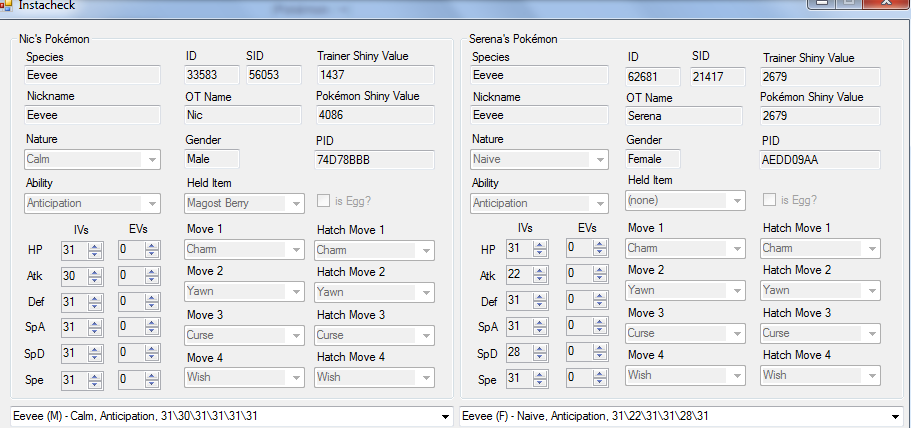Click Nic's PID field 74D78BBB
911x428 pixels.
[375, 160]
